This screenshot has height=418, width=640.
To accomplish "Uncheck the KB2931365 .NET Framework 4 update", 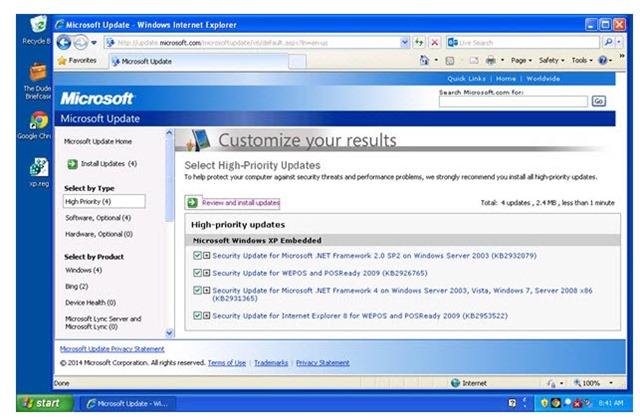I will pyautogui.click(x=197, y=290).
